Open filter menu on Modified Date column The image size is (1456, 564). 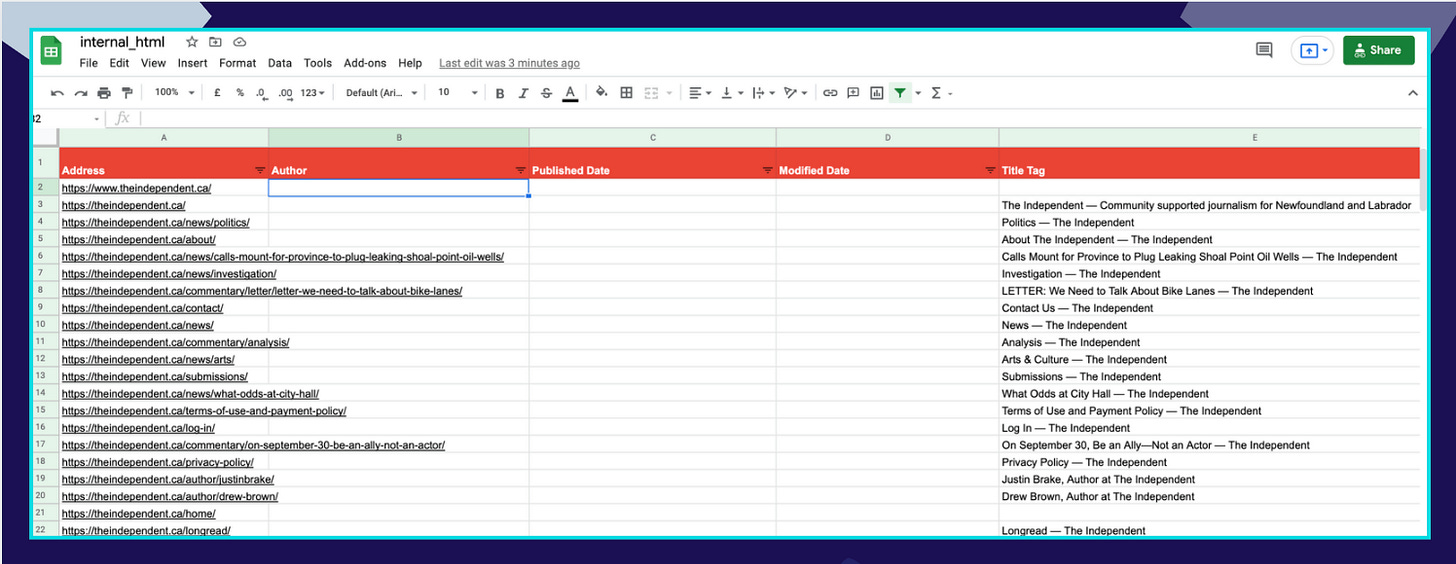(x=990, y=170)
